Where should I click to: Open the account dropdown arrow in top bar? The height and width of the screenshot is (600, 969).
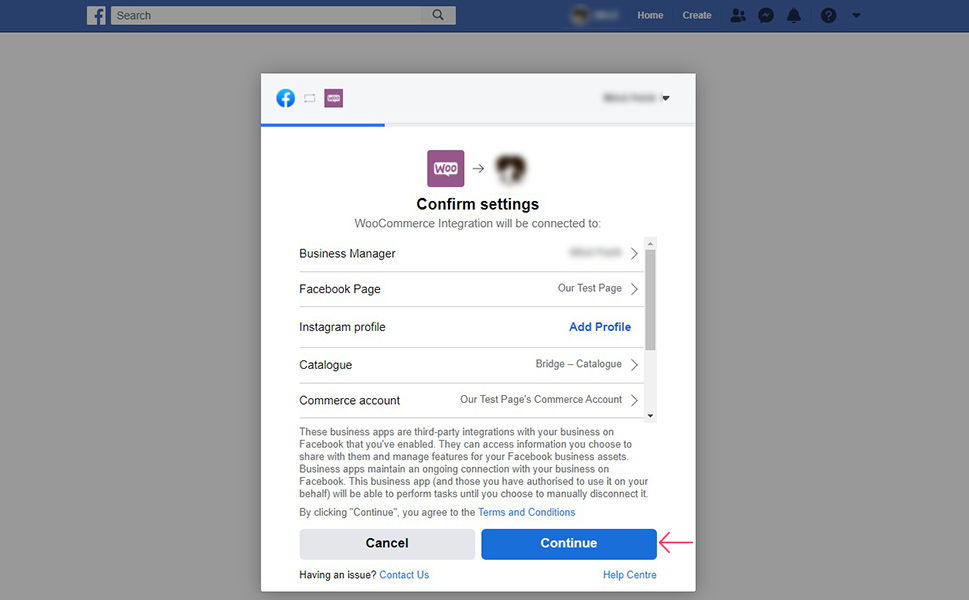pyautogui.click(x=856, y=15)
